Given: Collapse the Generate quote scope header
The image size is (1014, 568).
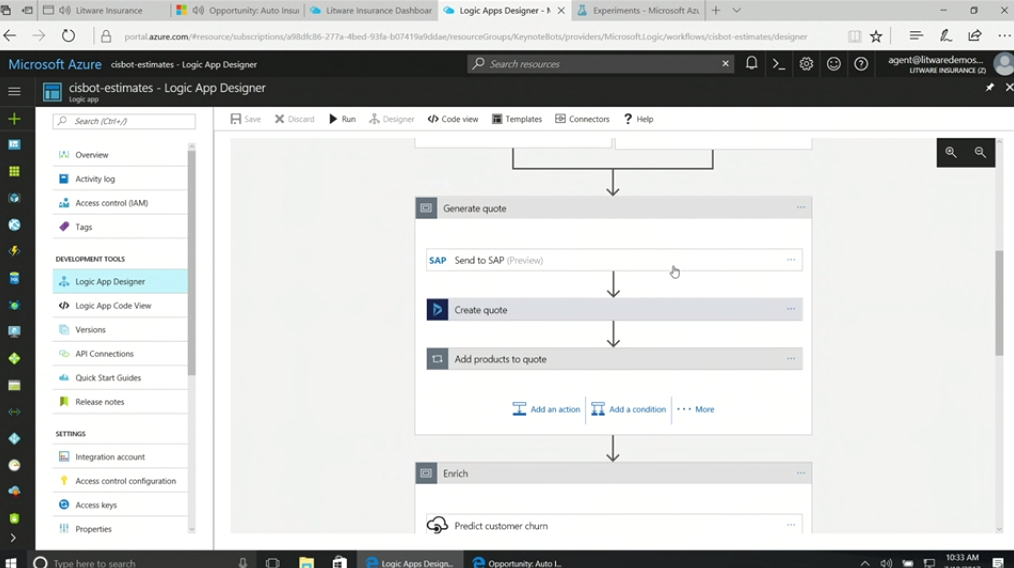Looking at the screenshot, I should (x=612, y=208).
